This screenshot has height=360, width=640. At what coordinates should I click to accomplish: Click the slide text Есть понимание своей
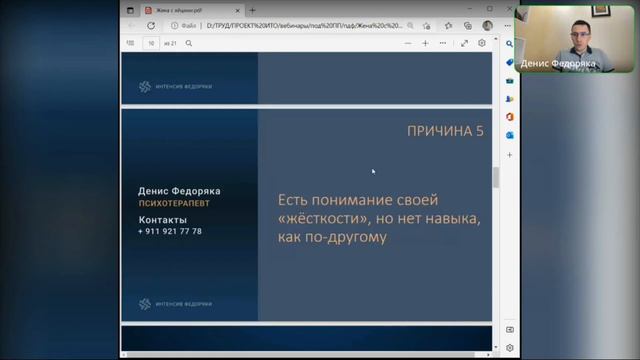(358, 200)
